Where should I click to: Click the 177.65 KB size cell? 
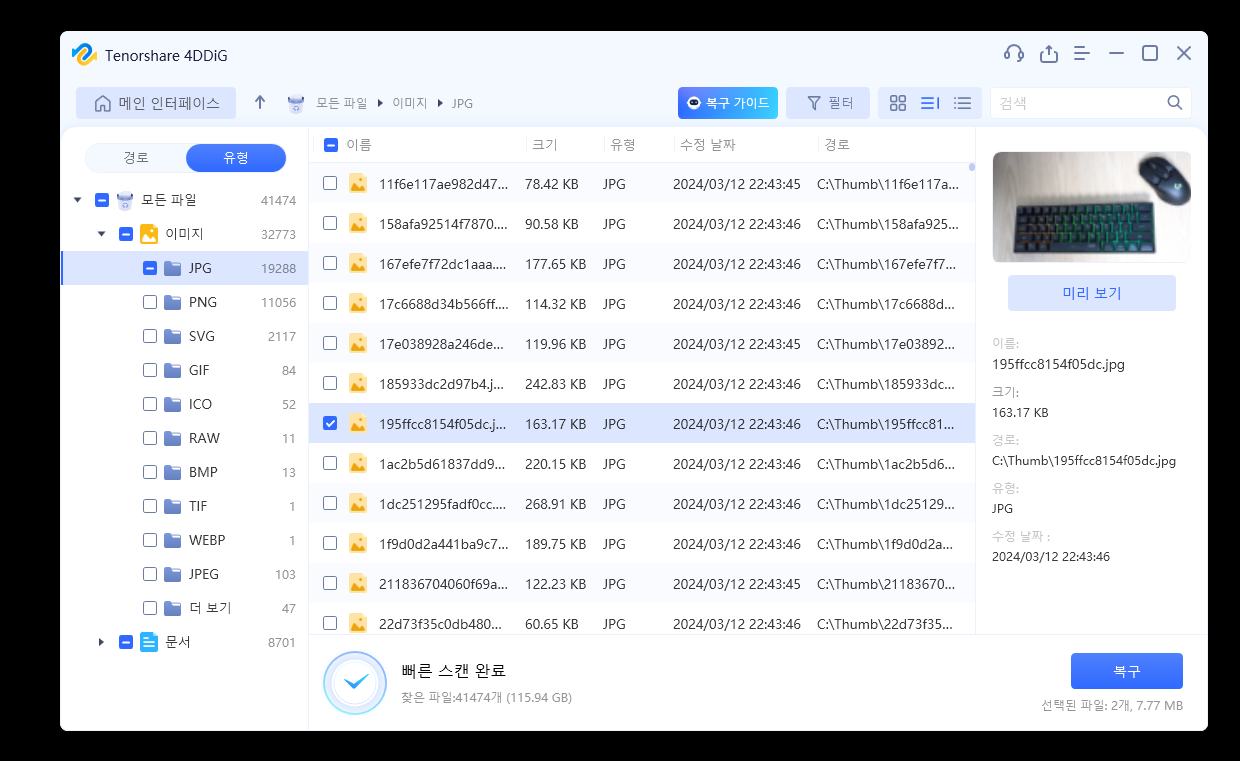click(555, 264)
